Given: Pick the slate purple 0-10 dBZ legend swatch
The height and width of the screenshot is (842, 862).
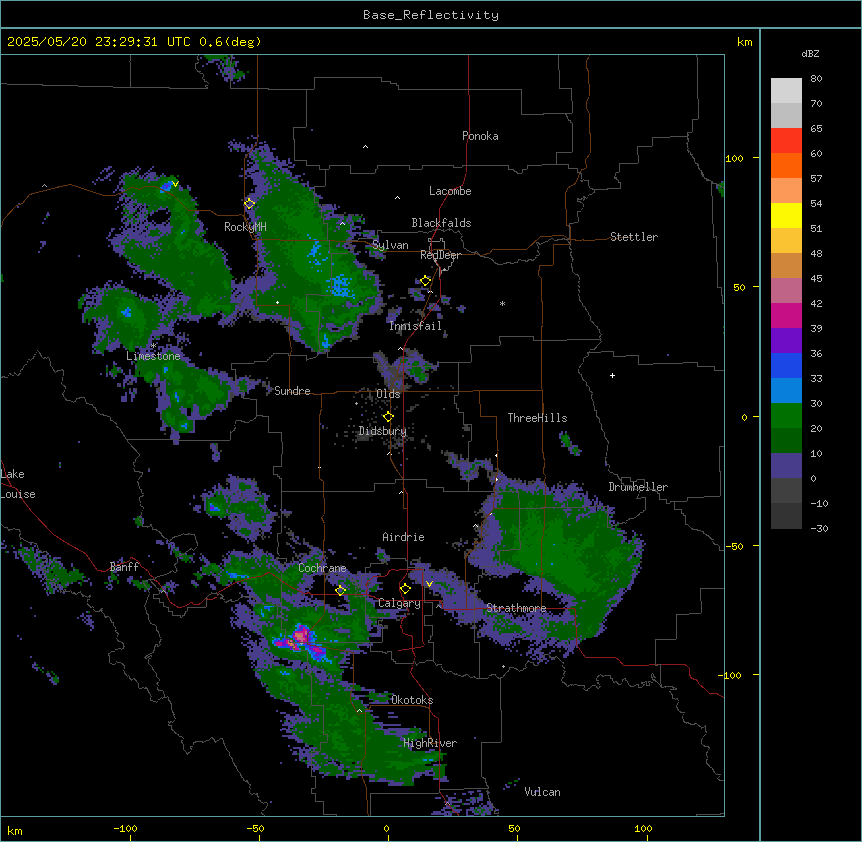Looking at the screenshot, I should 786,466.
